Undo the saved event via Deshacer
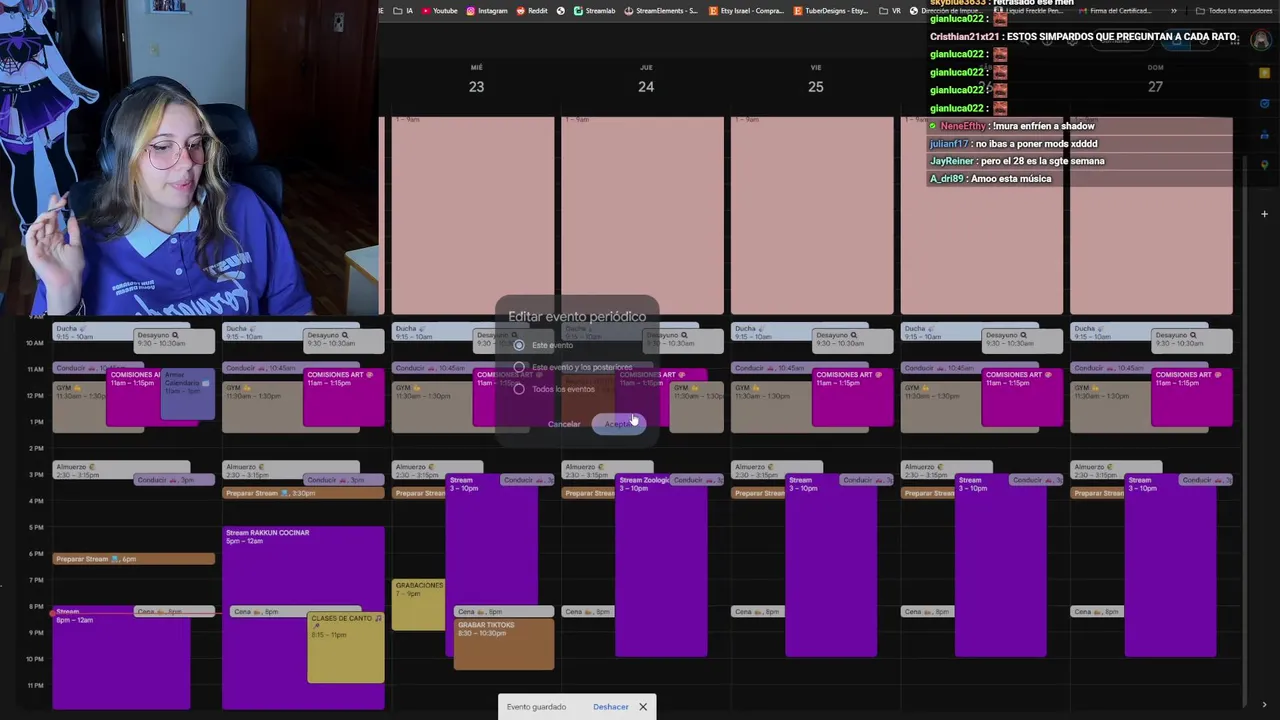This screenshot has height=720, width=1280. coord(610,707)
